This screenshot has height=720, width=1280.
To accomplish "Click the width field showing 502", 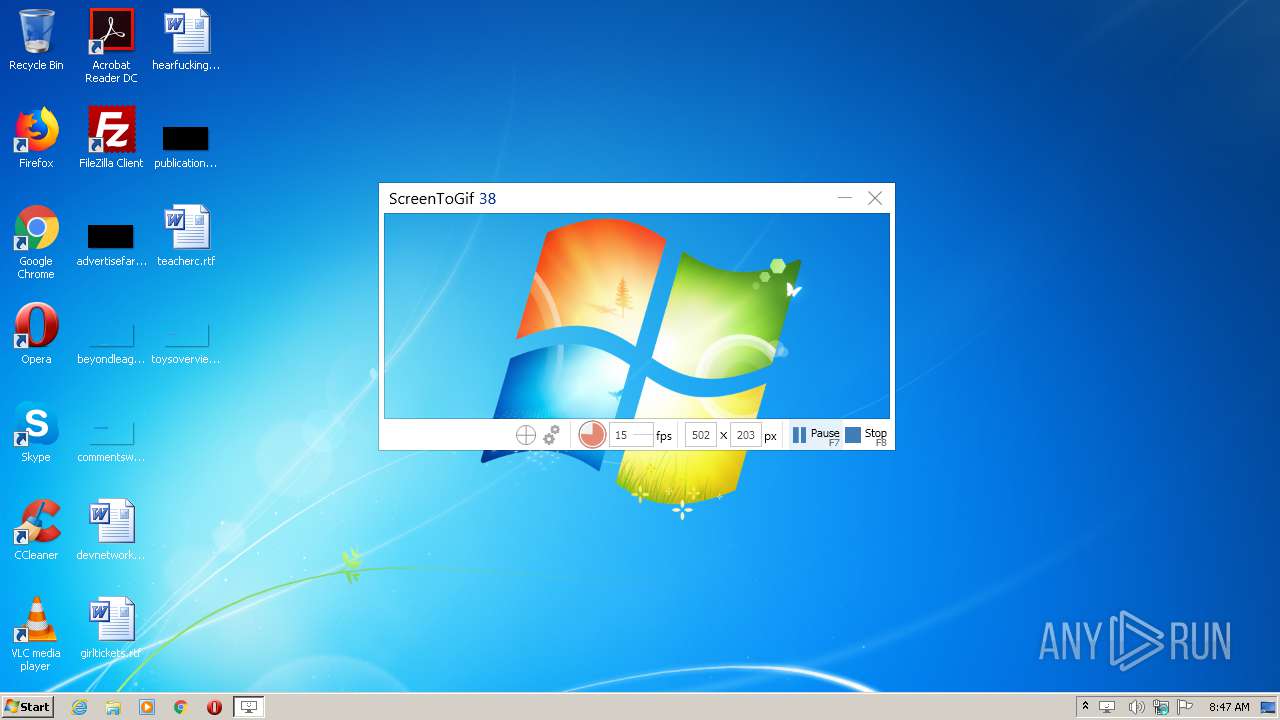I will click(701, 435).
